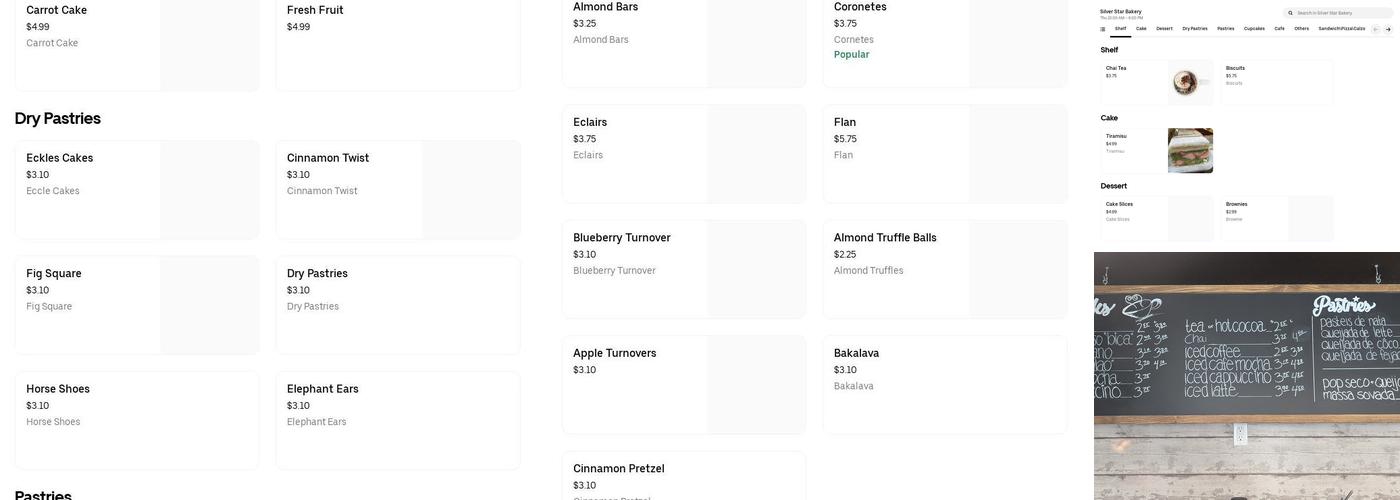
Task: Open the Others category tab
Action: pyautogui.click(x=1301, y=29)
